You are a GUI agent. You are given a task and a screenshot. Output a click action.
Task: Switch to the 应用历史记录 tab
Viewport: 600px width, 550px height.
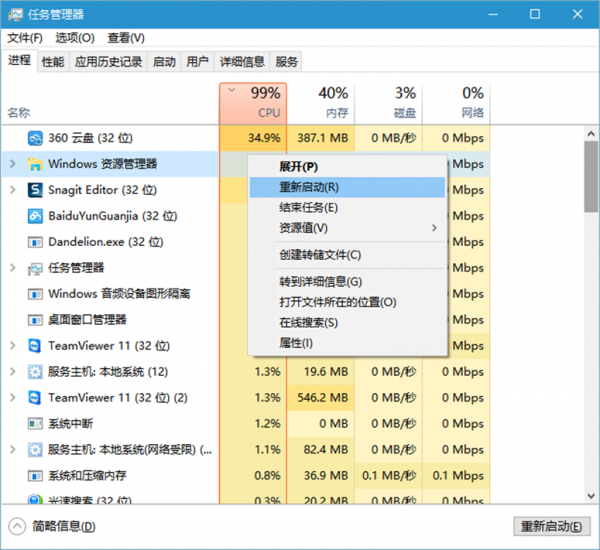pos(108,62)
